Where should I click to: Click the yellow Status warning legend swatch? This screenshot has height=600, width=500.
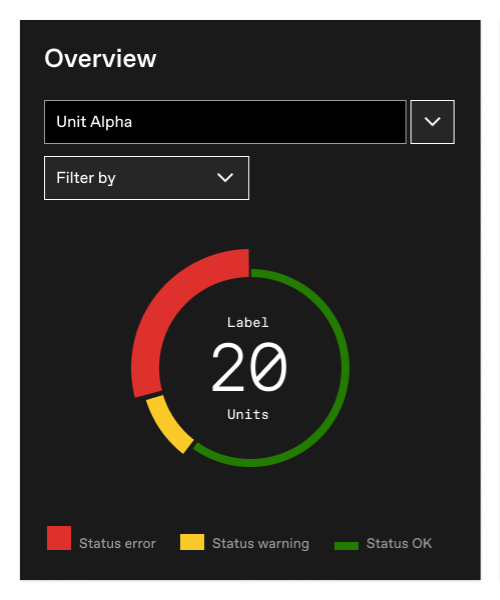coord(192,542)
